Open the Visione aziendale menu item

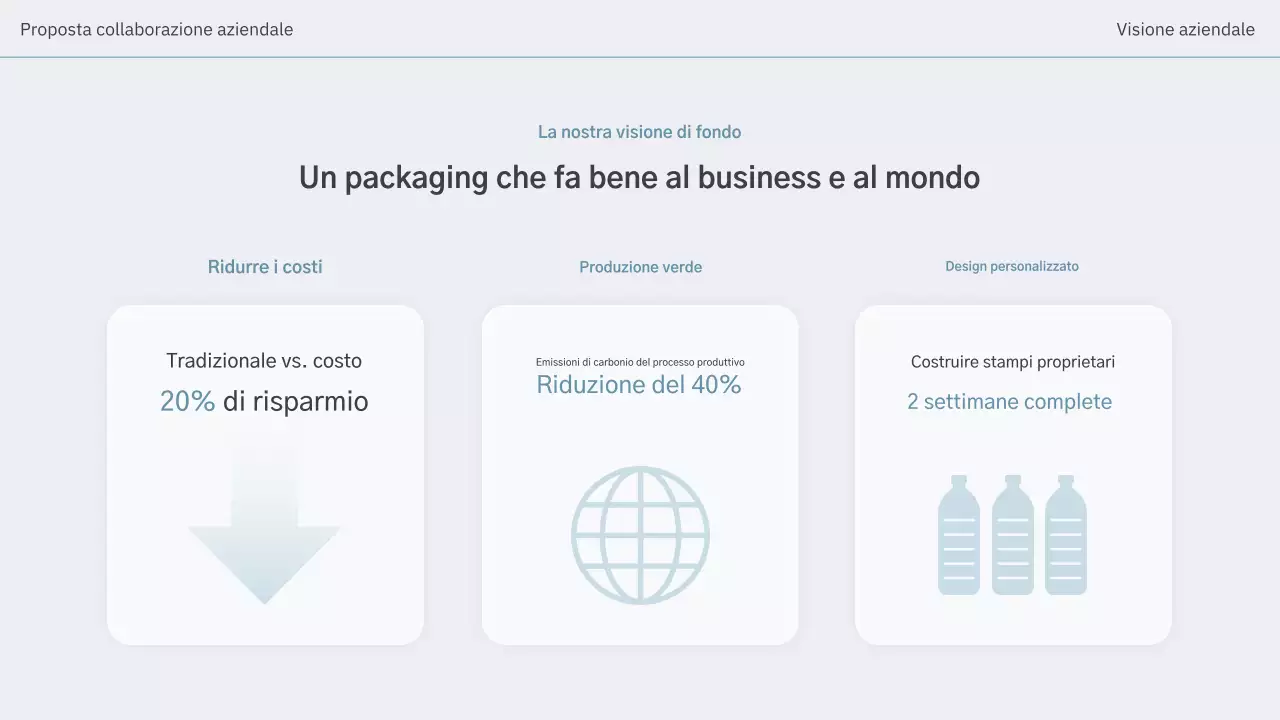coord(1185,29)
